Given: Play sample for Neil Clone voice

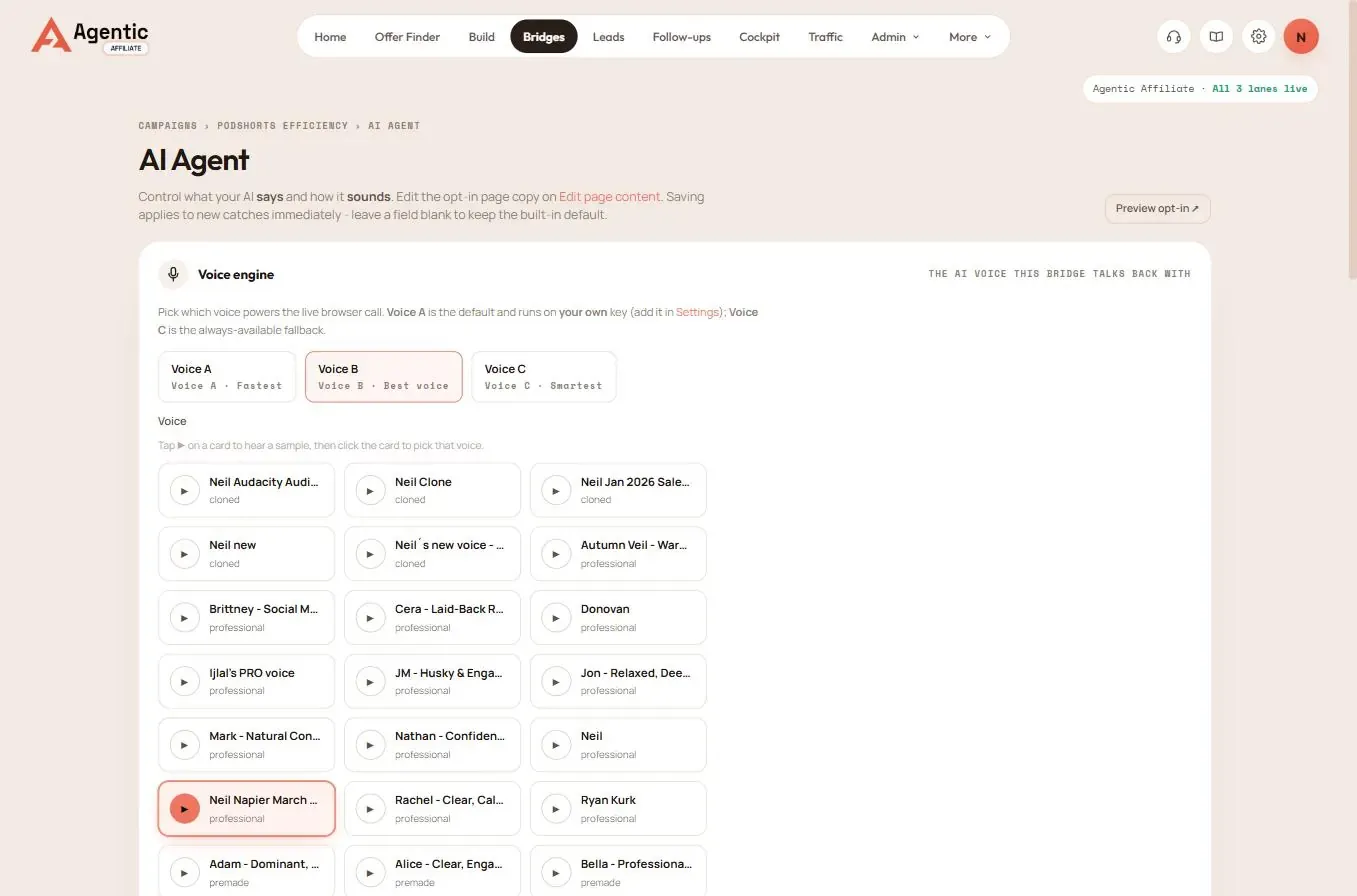Looking at the screenshot, I should [x=370, y=490].
